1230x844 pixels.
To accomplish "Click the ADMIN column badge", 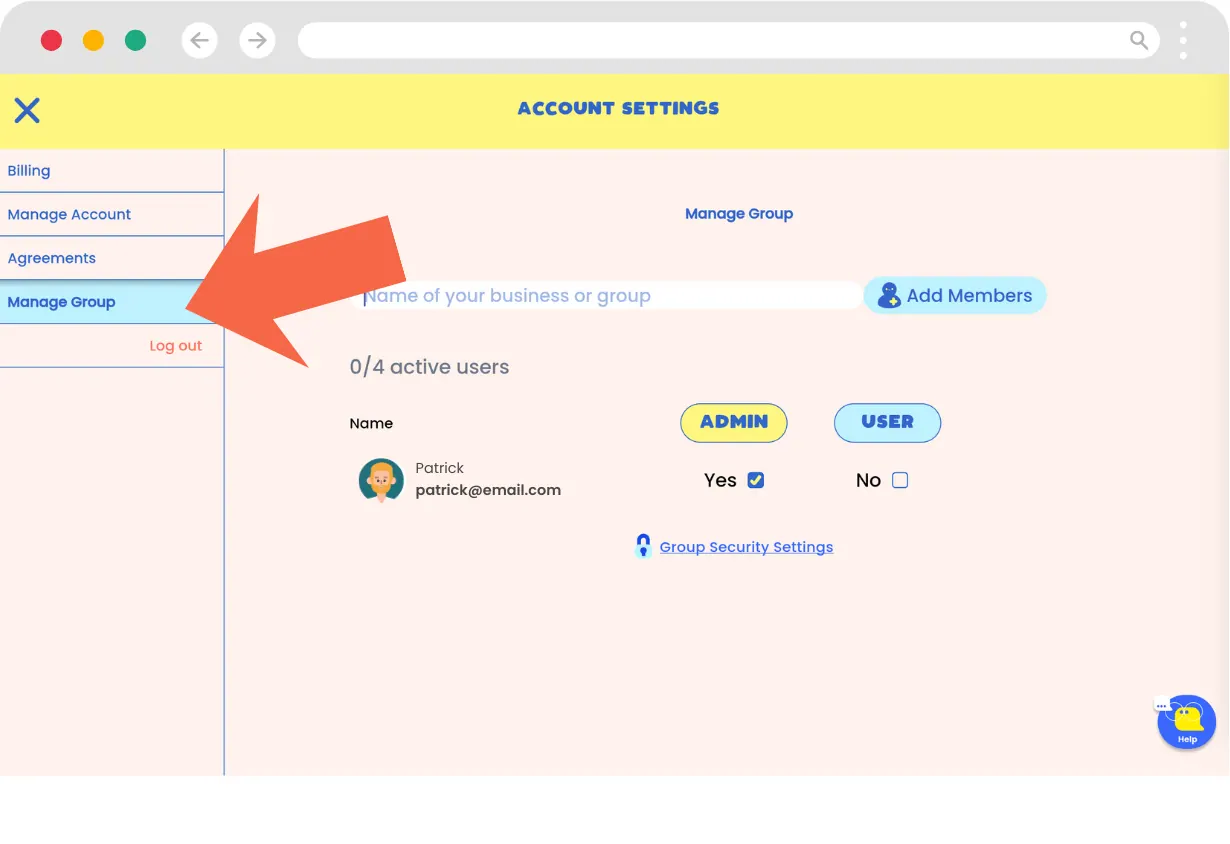I will coord(734,422).
